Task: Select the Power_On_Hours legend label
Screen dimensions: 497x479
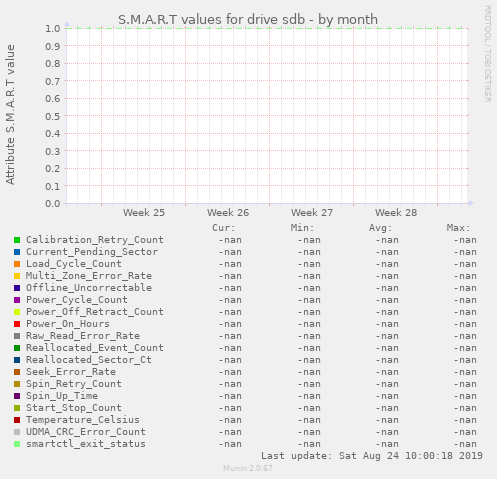Action: (x=68, y=324)
